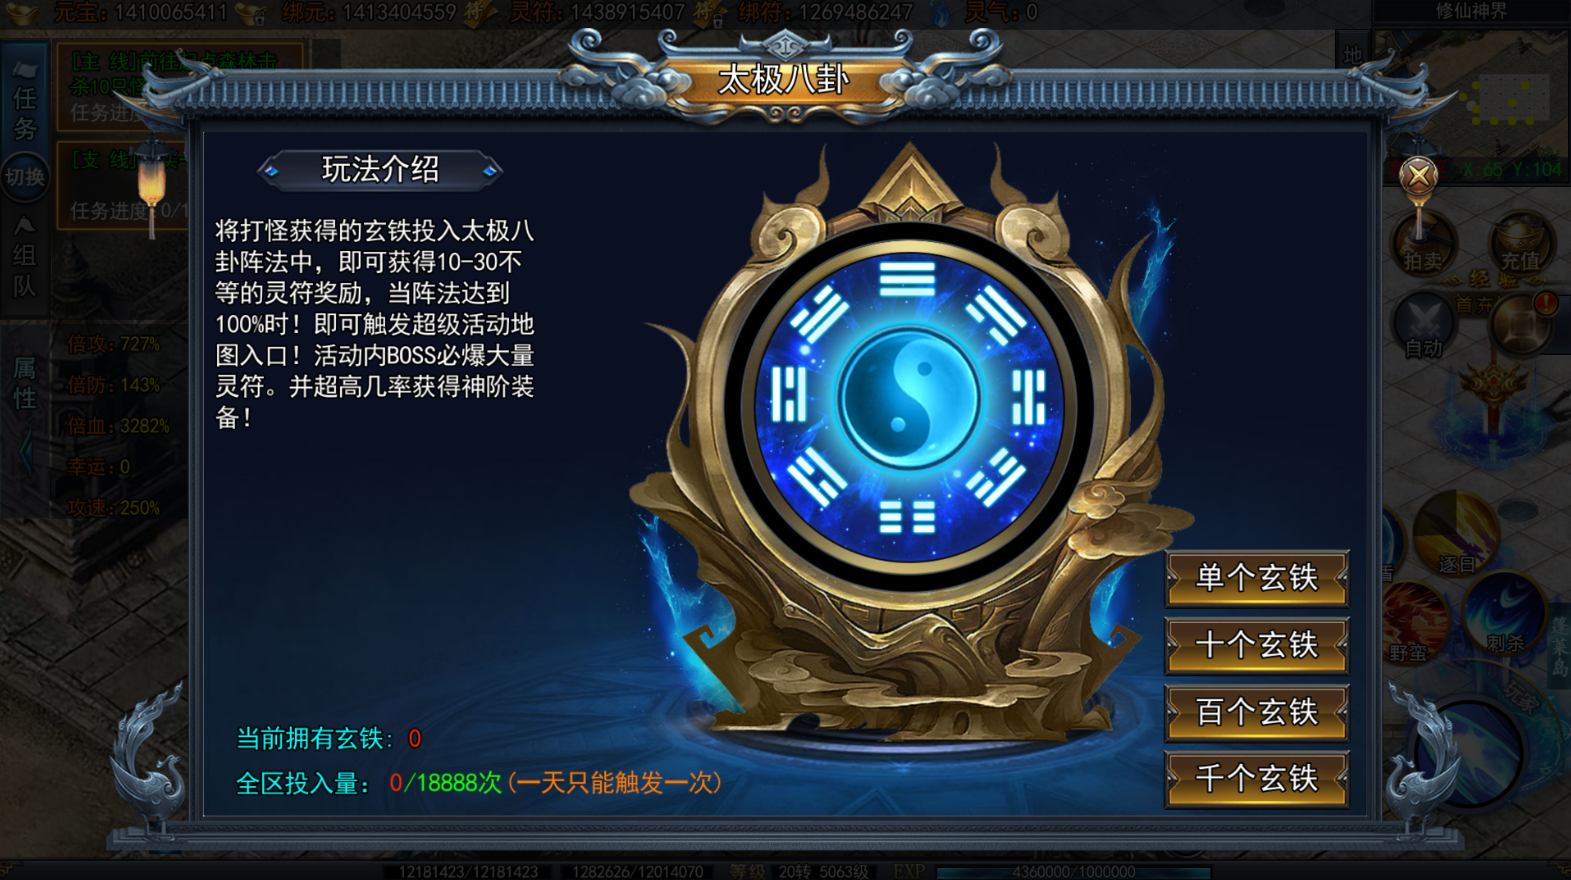Click the 十个玄铁 button
The image size is (1571, 880).
[x=1257, y=645]
